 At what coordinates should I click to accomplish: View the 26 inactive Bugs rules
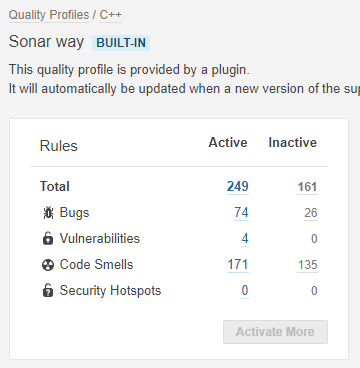coord(311,213)
